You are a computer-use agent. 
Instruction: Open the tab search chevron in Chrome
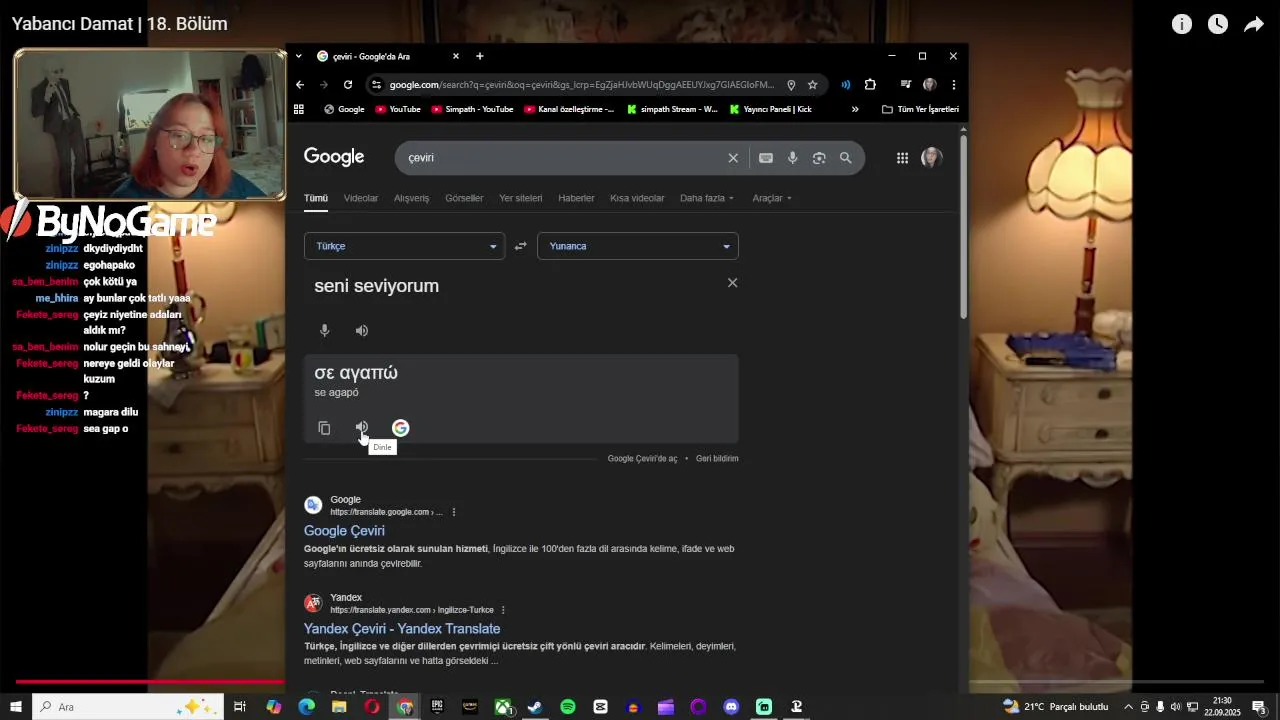click(298, 56)
